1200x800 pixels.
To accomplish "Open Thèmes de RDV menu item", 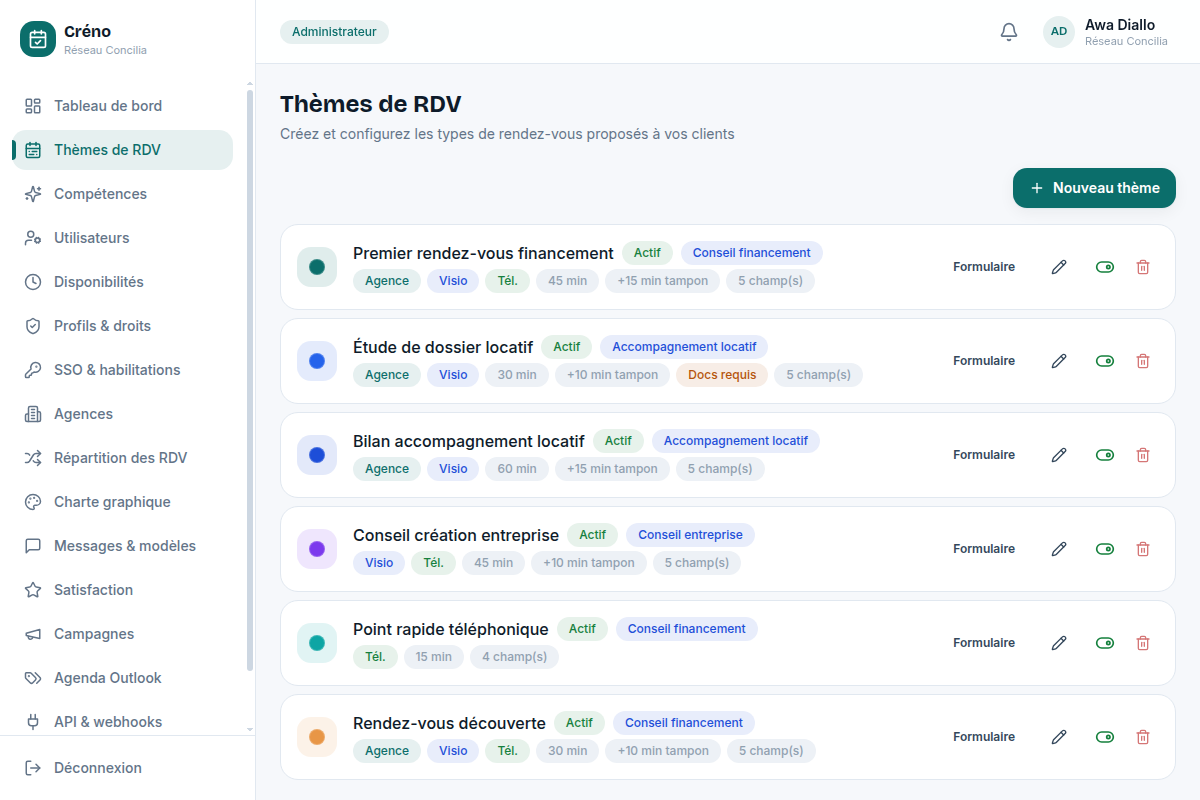I will coord(122,150).
